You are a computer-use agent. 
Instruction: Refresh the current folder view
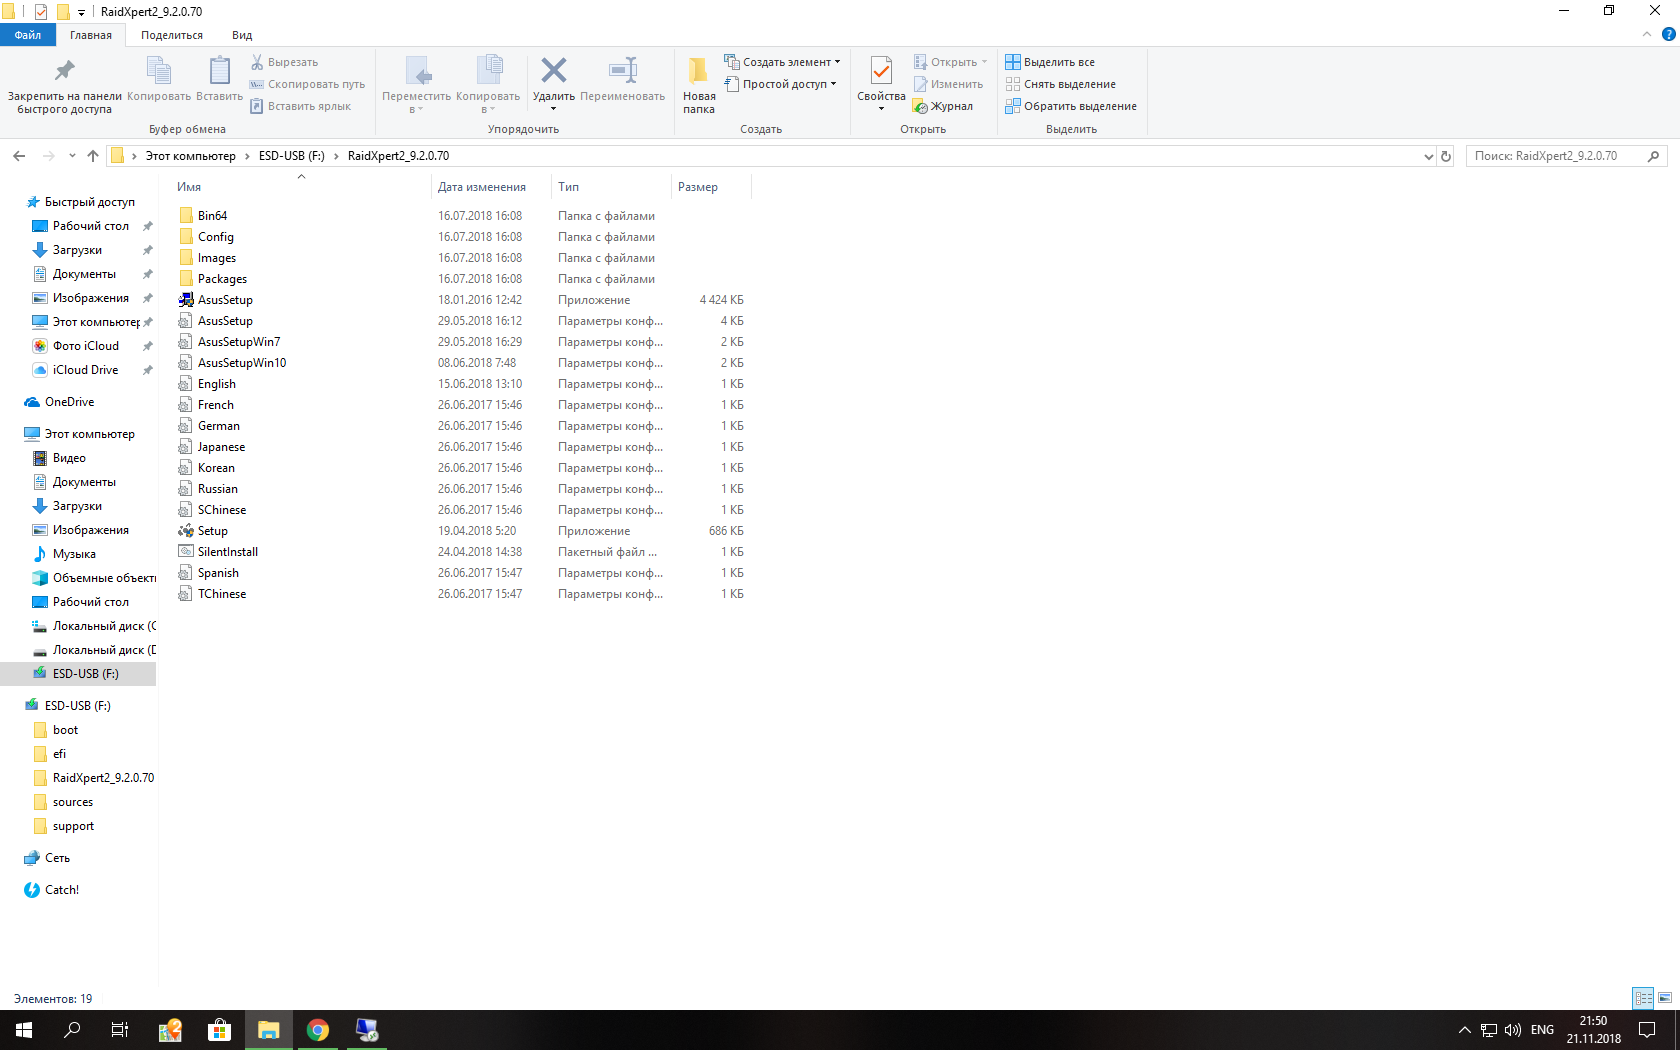click(x=1446, y=156)
